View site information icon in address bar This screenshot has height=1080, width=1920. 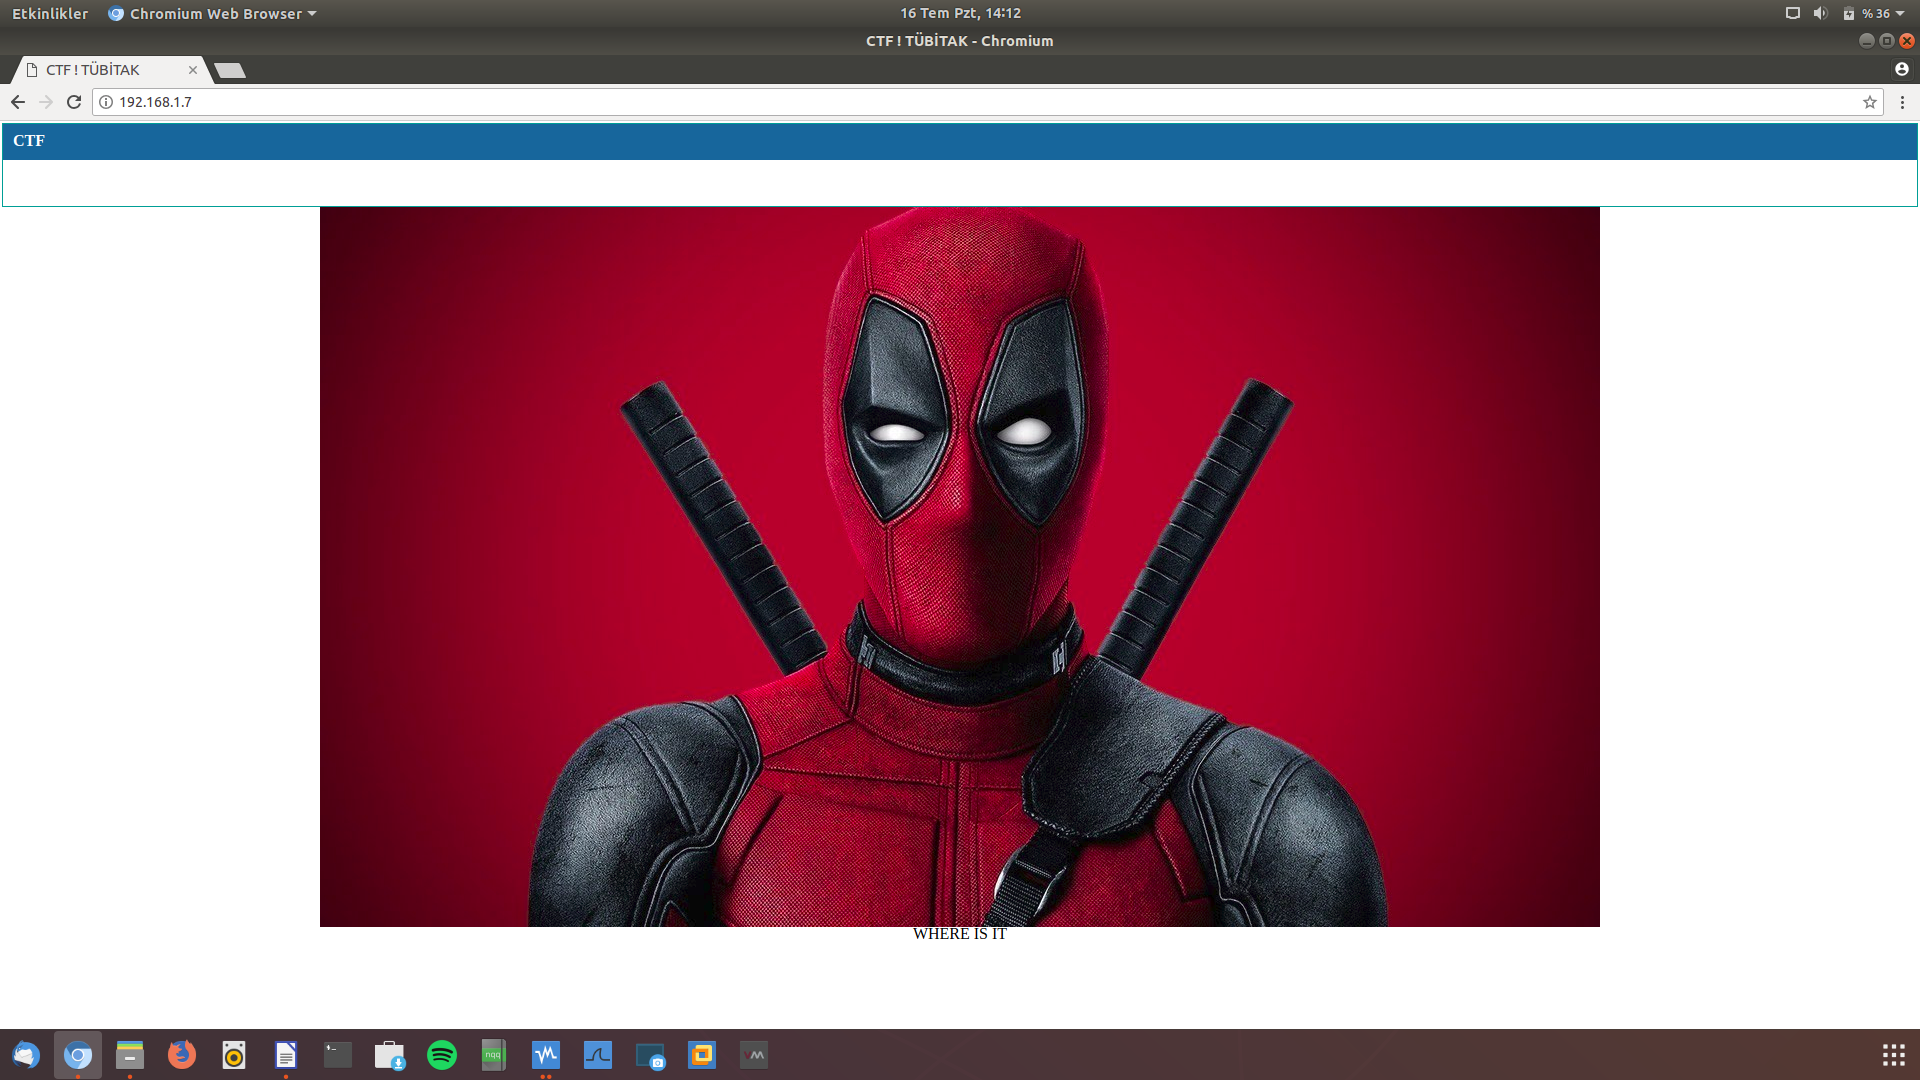coord(106,102)
